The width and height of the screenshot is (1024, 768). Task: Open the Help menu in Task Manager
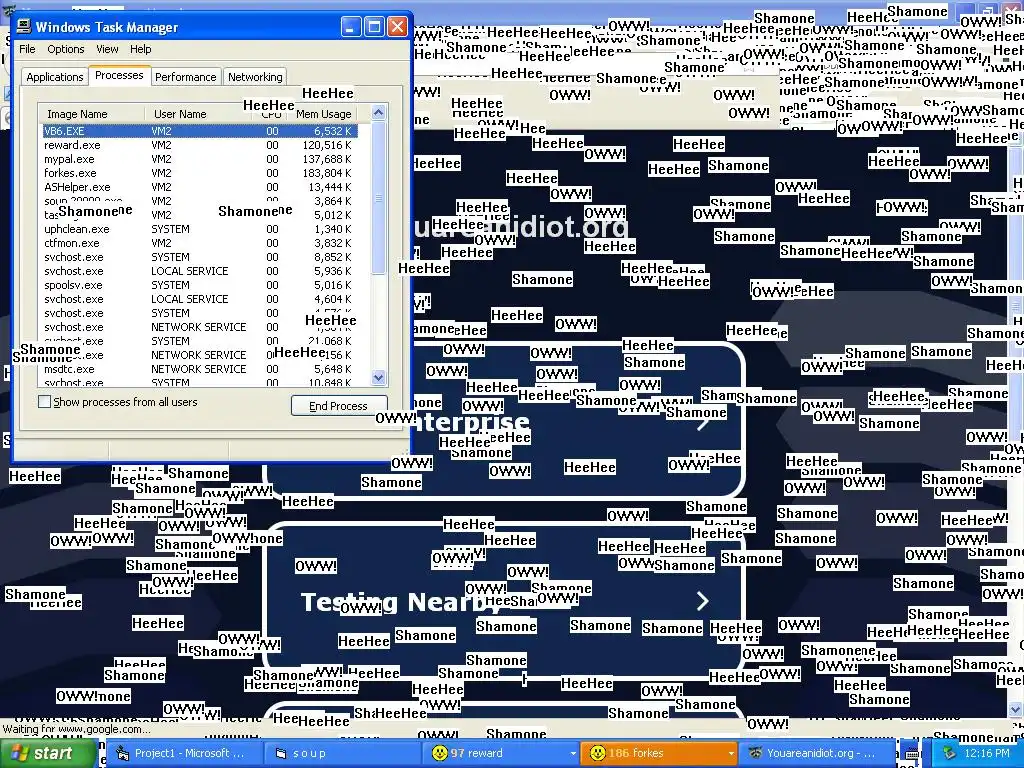(x=140, y=49)
